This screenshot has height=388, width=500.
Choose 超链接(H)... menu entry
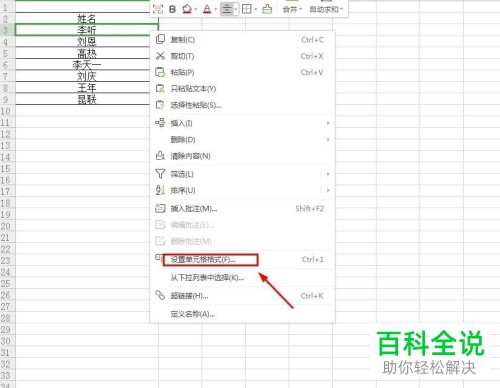242,296
